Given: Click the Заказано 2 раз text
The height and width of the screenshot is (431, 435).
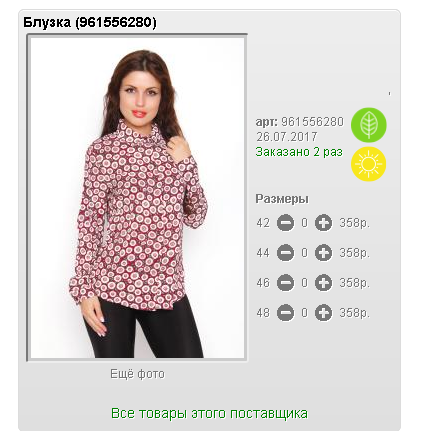Looking at the screenshot, I should [x=299, y=152].
